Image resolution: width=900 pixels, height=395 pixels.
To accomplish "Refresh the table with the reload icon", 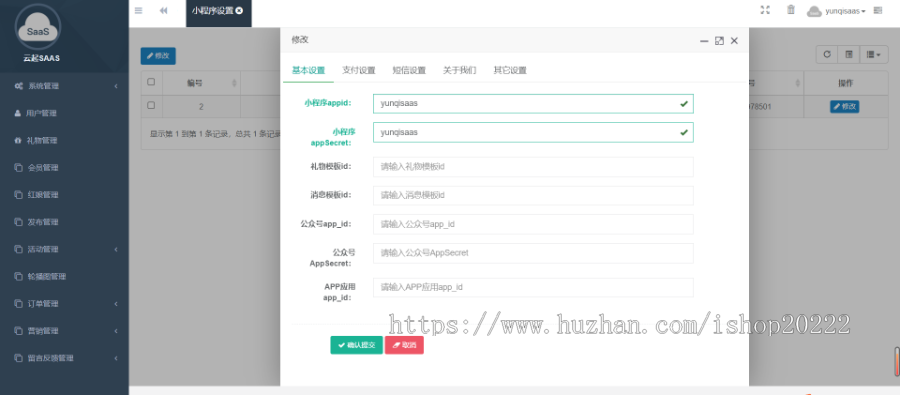I will (827, 55).
